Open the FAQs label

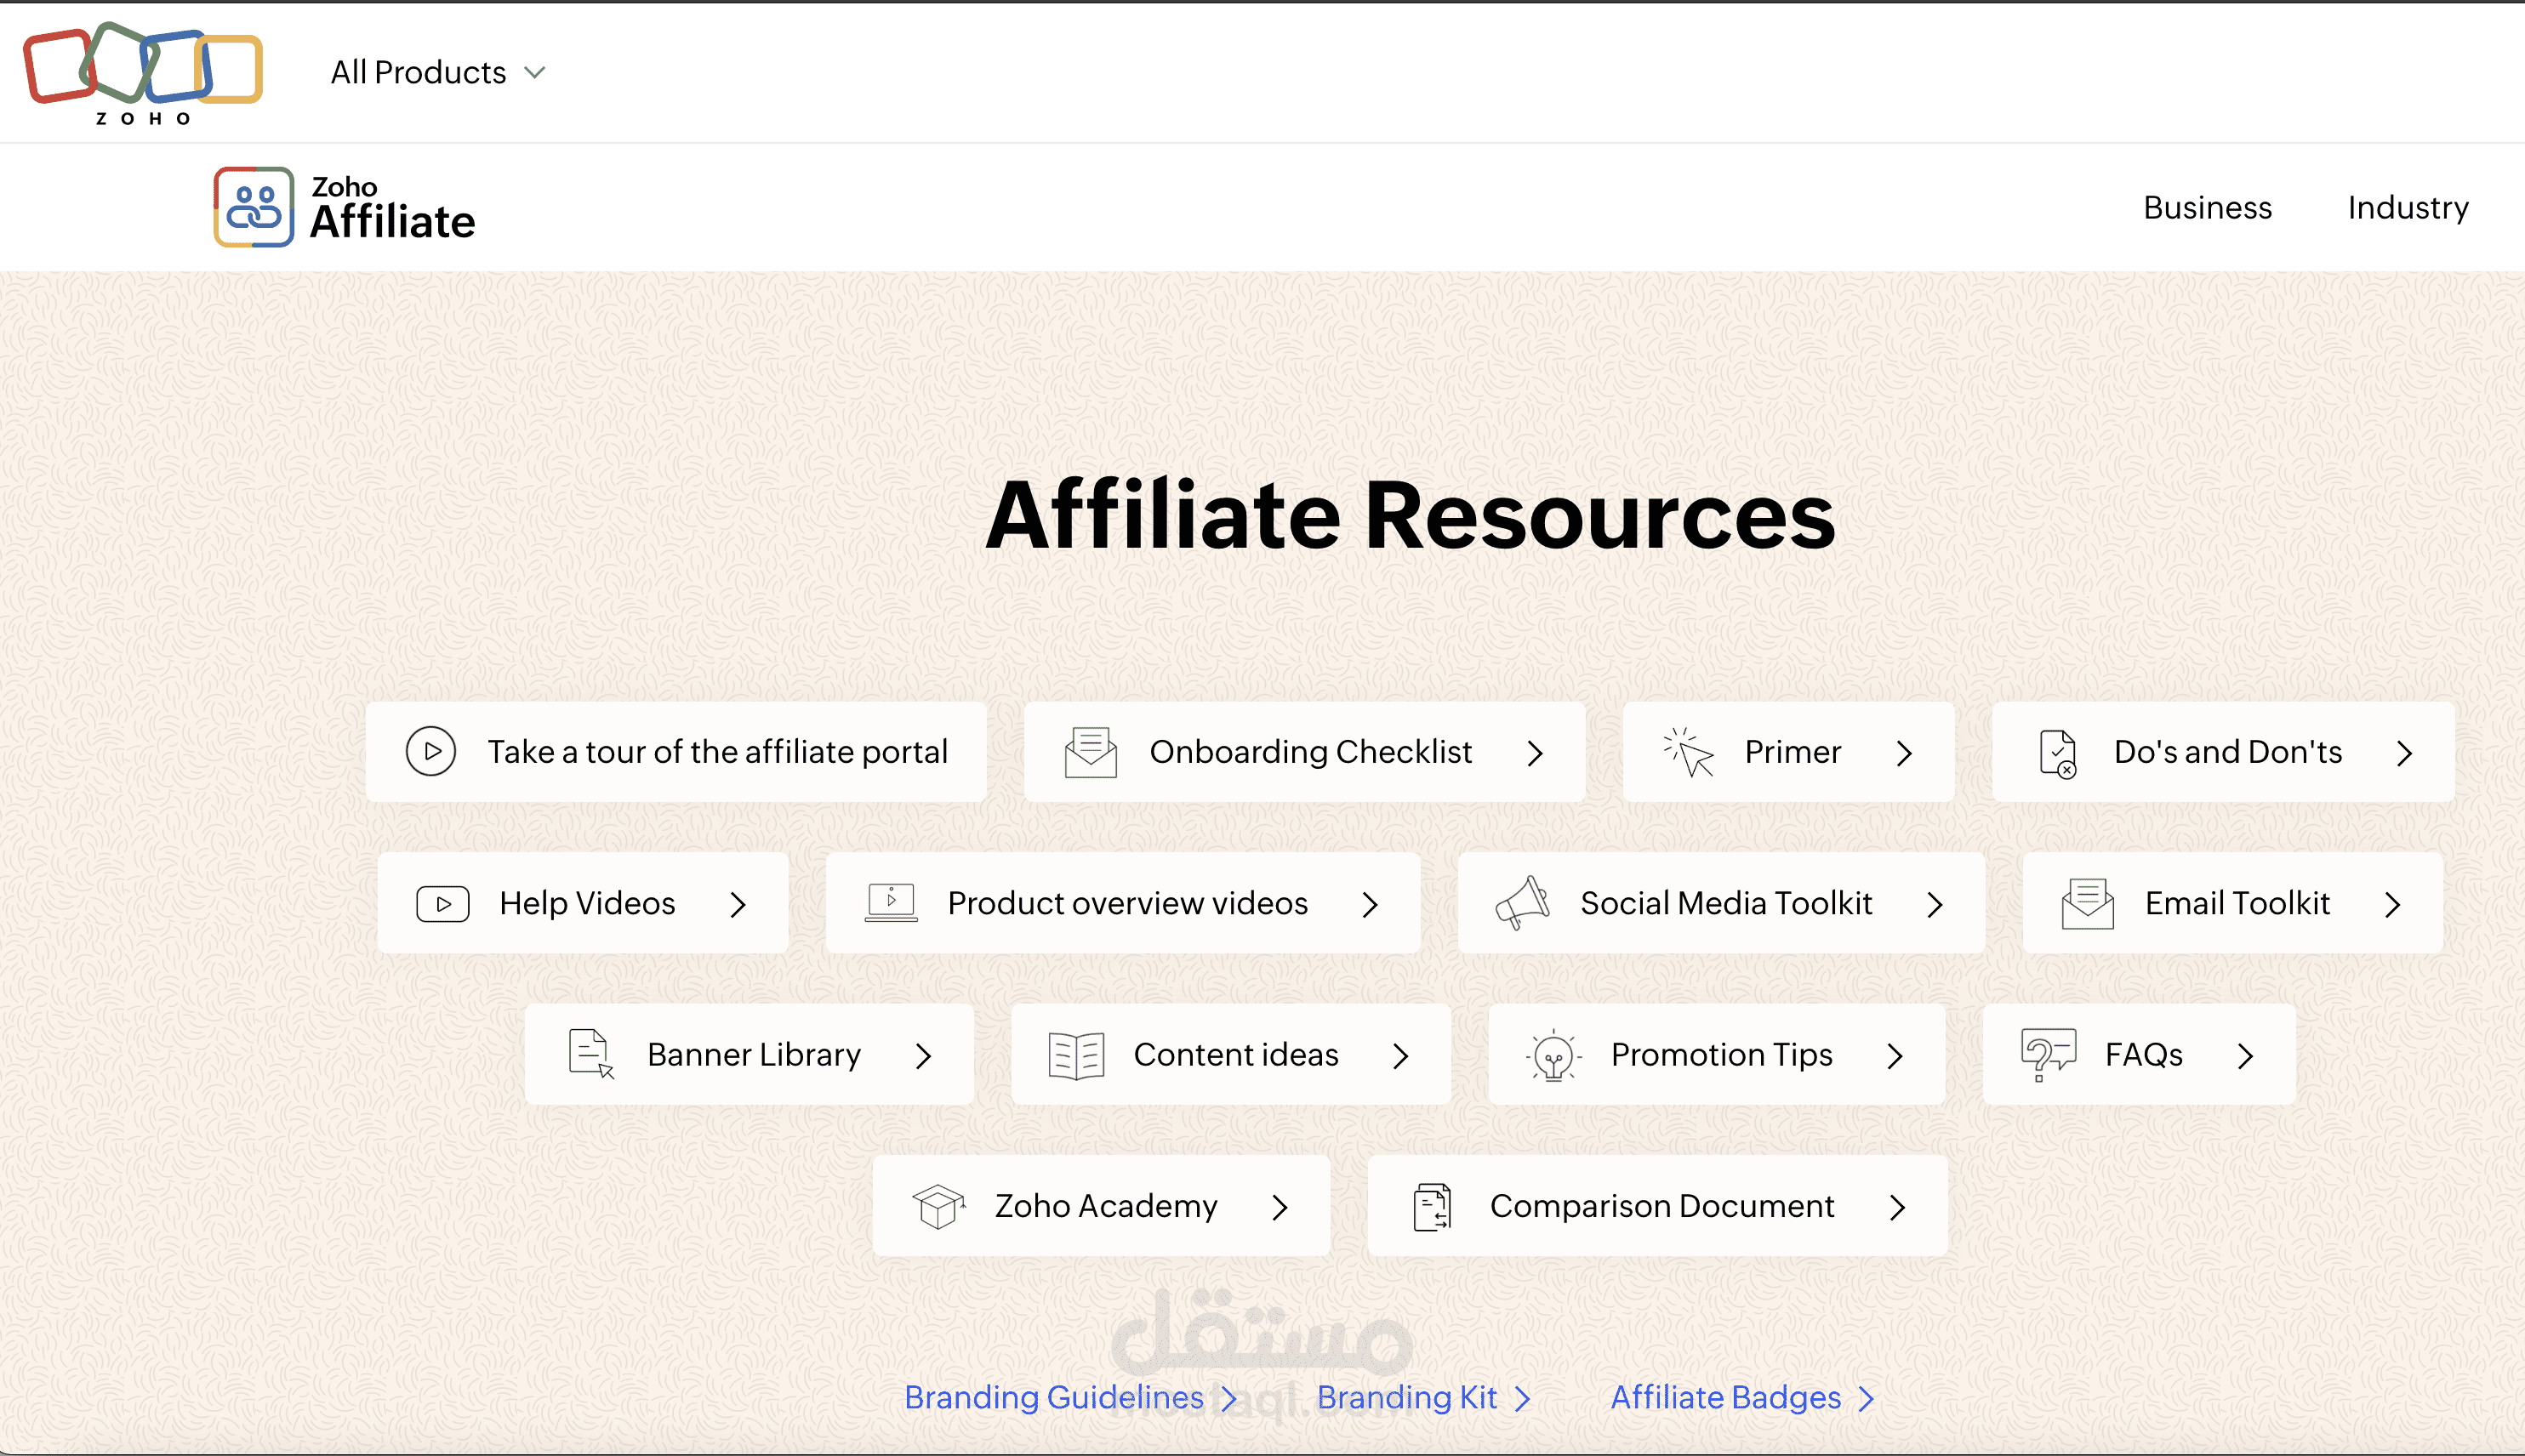coord(2144,1054)
